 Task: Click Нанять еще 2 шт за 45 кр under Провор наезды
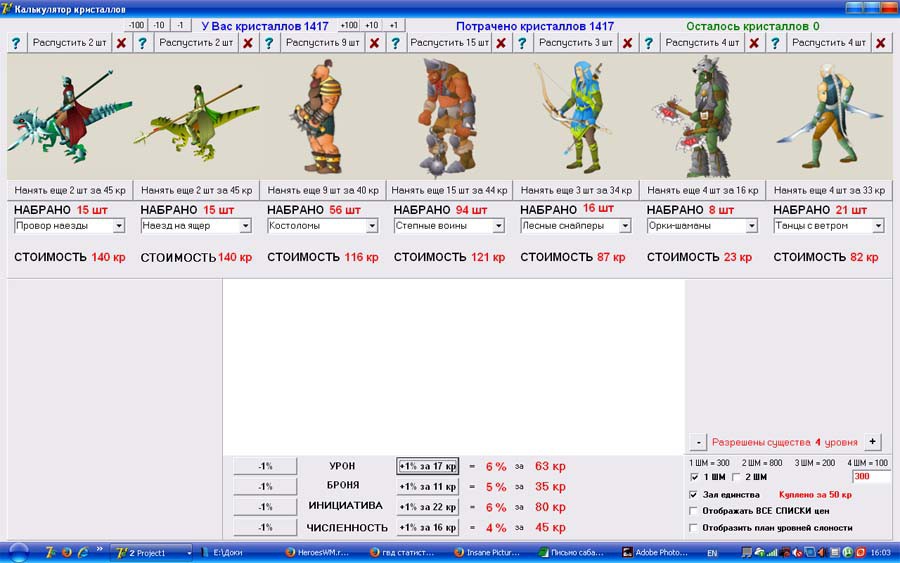point(70,190)
